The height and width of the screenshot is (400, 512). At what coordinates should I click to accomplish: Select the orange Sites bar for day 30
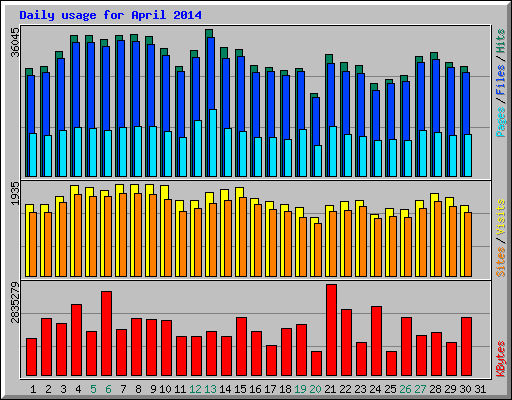tap(468, 244)
